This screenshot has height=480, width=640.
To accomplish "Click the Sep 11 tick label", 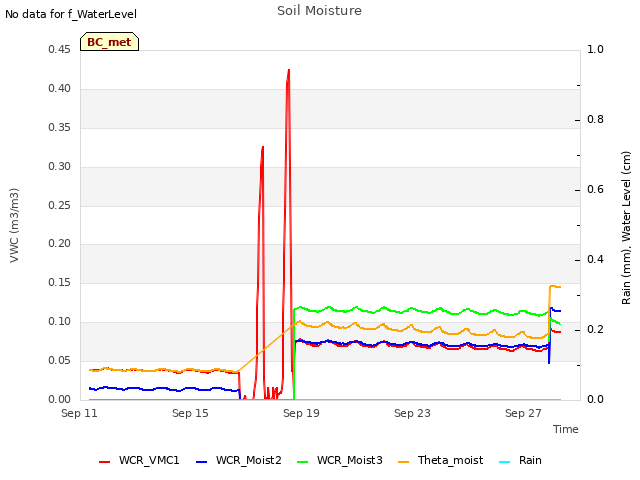I will 79,413.
